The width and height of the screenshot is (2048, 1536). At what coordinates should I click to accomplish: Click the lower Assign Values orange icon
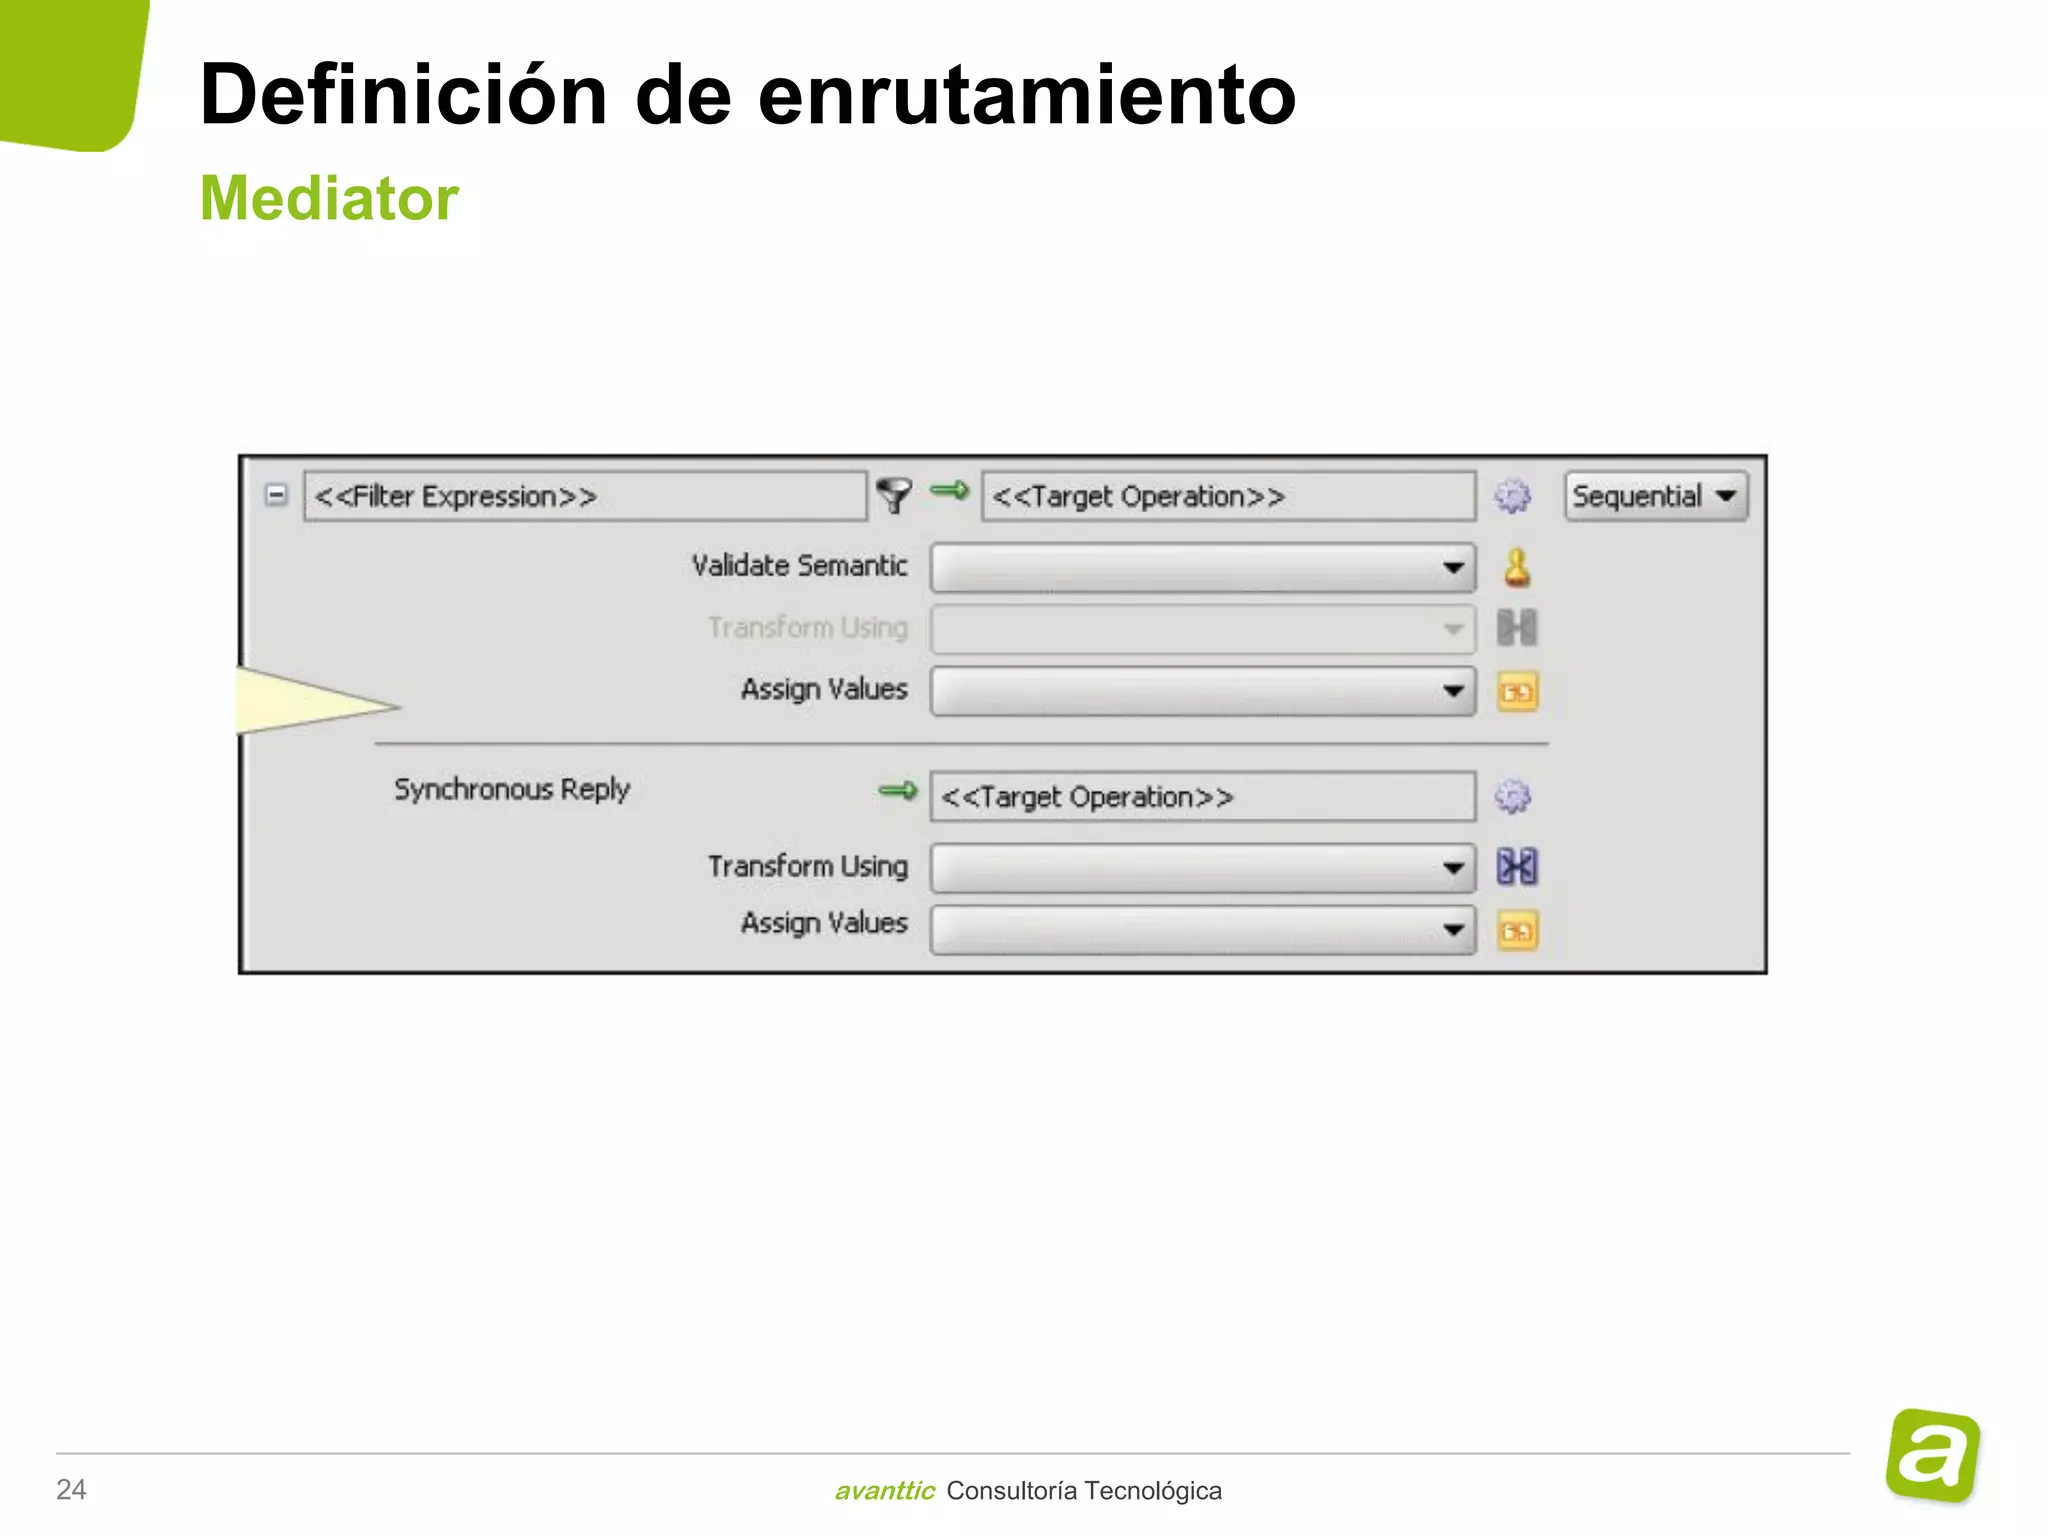pyautogui.click(x=1517, y=931)
